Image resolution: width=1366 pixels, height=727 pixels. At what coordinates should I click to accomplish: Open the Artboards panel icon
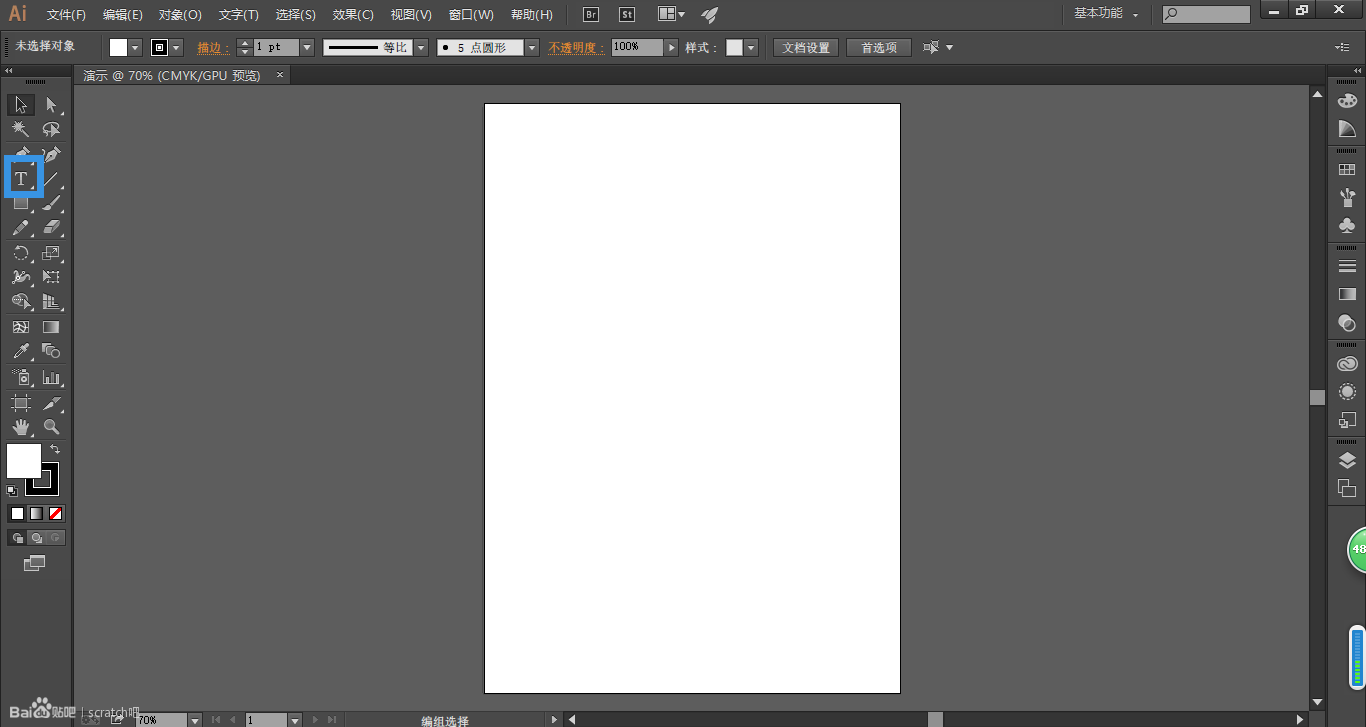coord(1347,488)
